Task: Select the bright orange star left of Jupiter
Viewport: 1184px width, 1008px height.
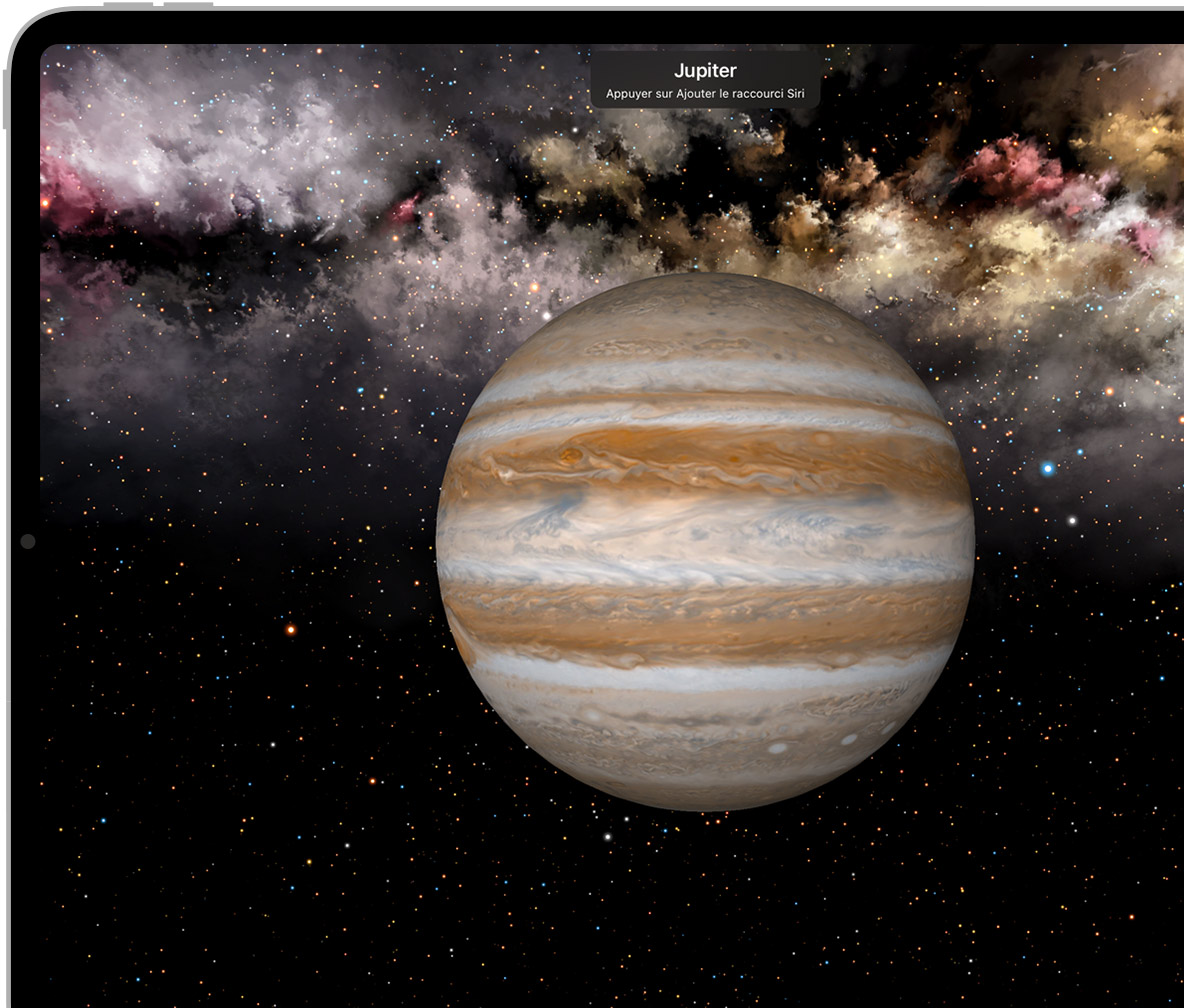Action: point(291,629)
